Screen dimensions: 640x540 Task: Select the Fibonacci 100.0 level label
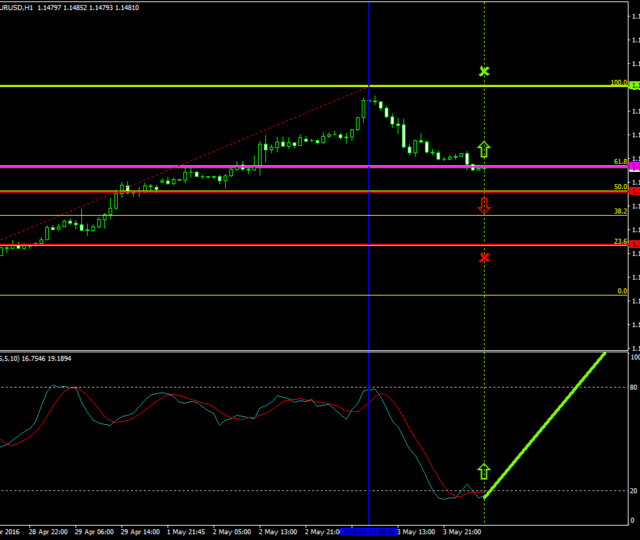click(x=618, y=83)
